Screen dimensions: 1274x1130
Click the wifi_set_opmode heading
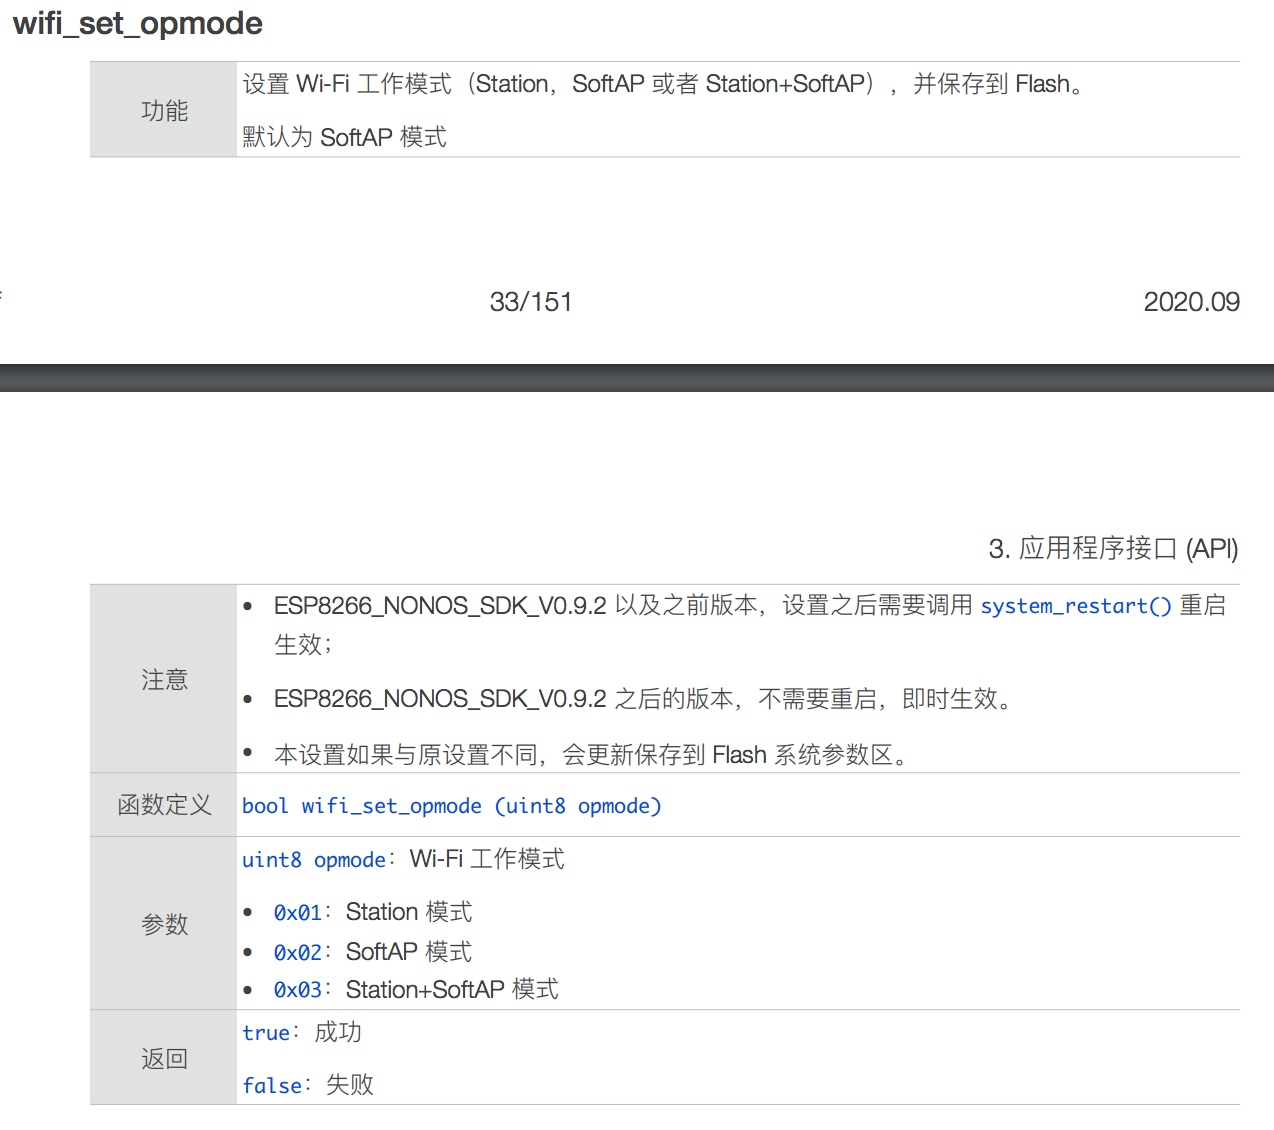tap(138, 23)
